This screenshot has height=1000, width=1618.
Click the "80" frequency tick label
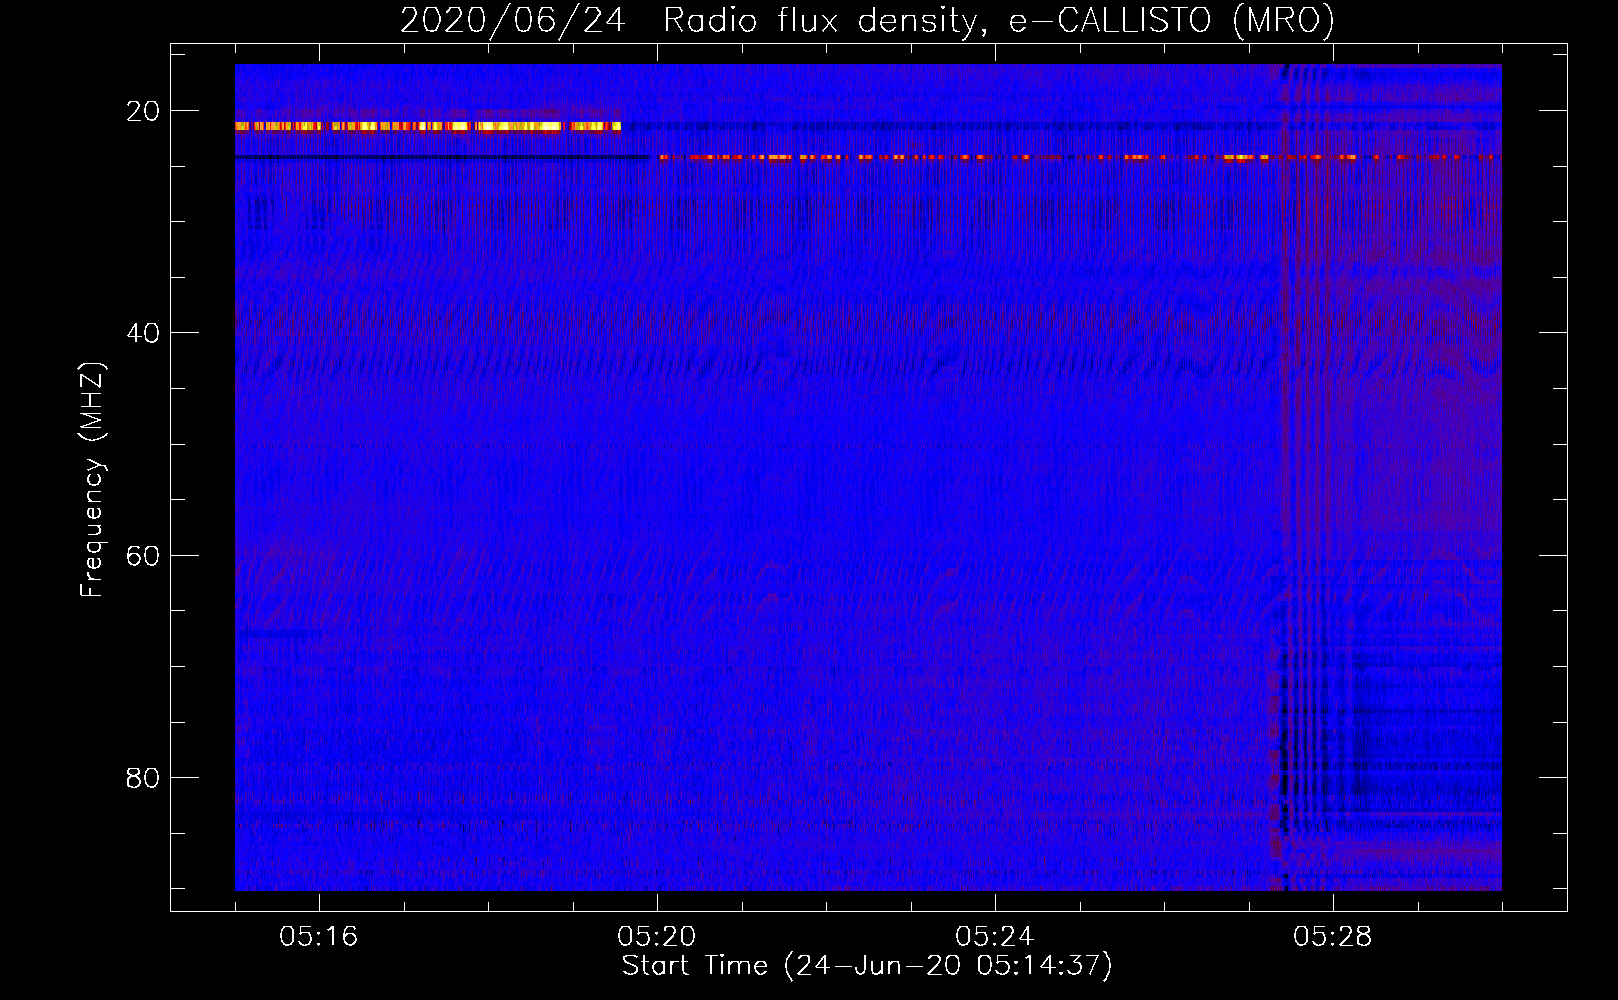point(143,777)
